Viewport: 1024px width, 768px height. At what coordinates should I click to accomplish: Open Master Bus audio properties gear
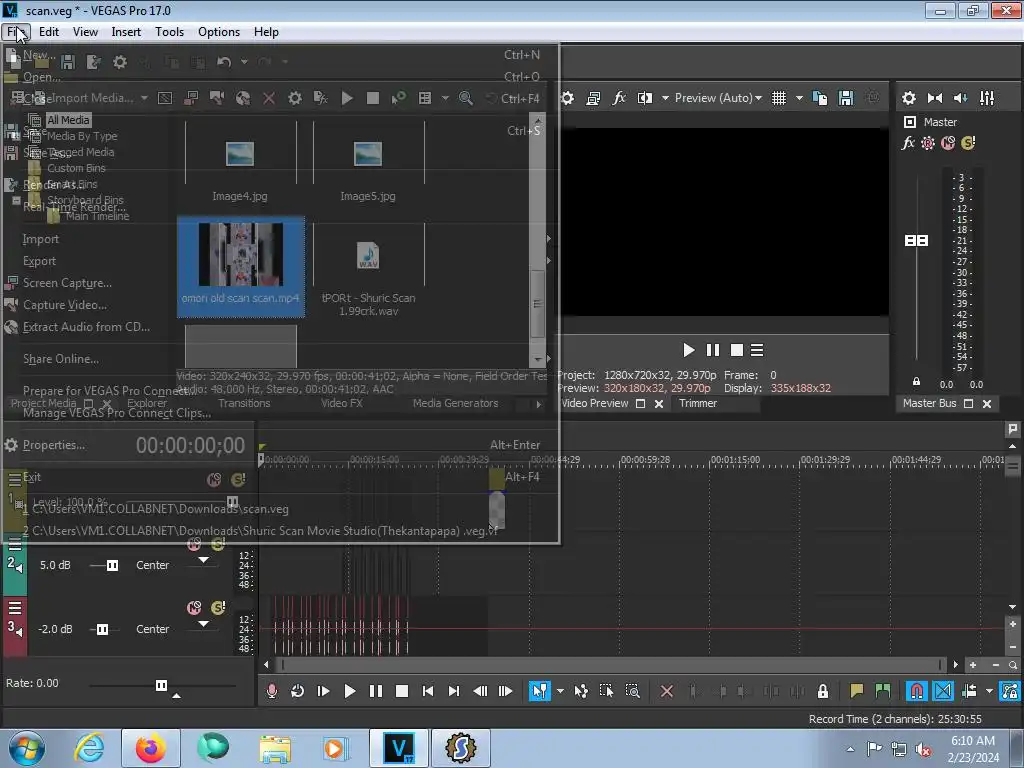[x=908, y=98]
